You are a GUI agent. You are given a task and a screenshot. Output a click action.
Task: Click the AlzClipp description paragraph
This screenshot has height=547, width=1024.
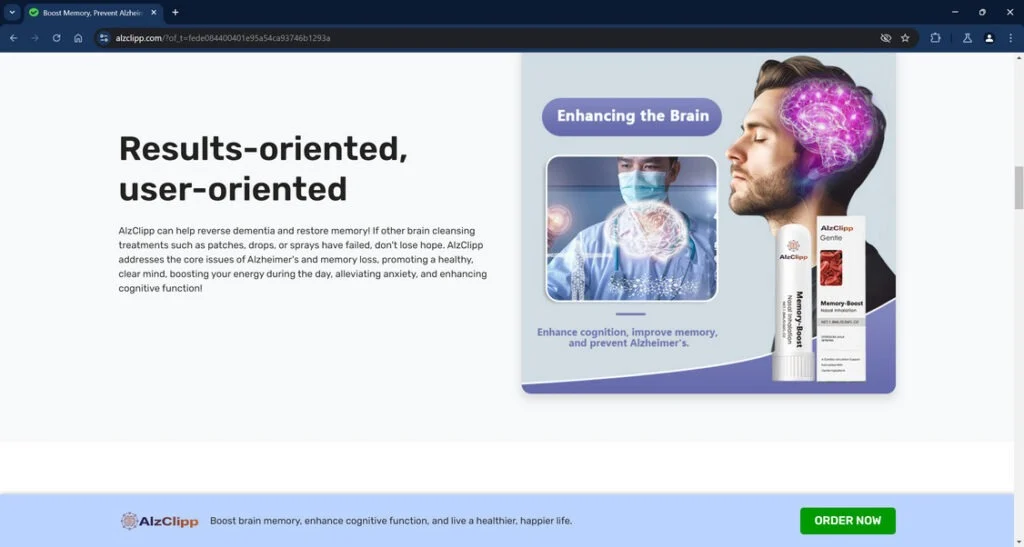click(x=302, y=259)
